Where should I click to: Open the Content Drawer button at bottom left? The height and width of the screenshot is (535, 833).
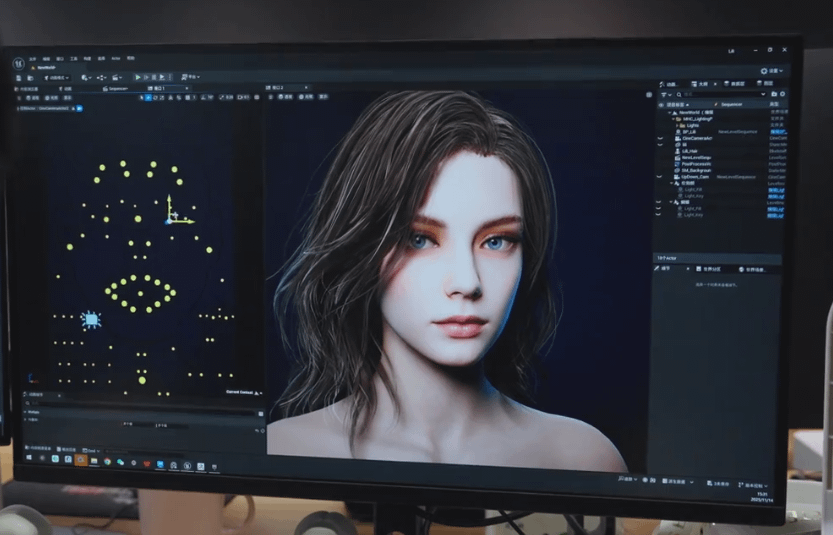[38, 448]
